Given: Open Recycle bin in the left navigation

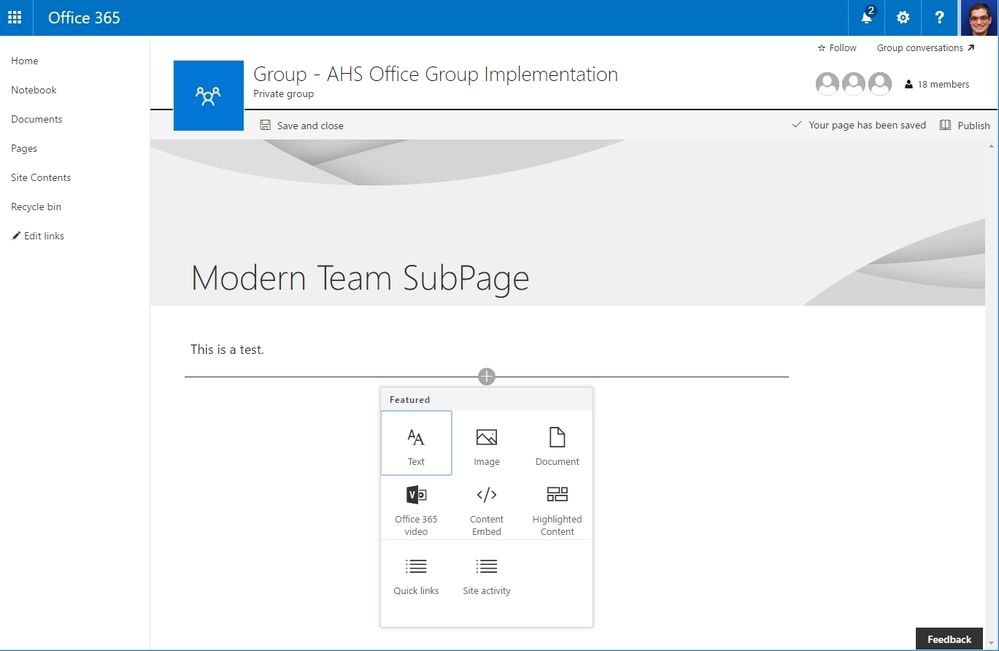Looking at the screenshot, I should pos(36,207).
